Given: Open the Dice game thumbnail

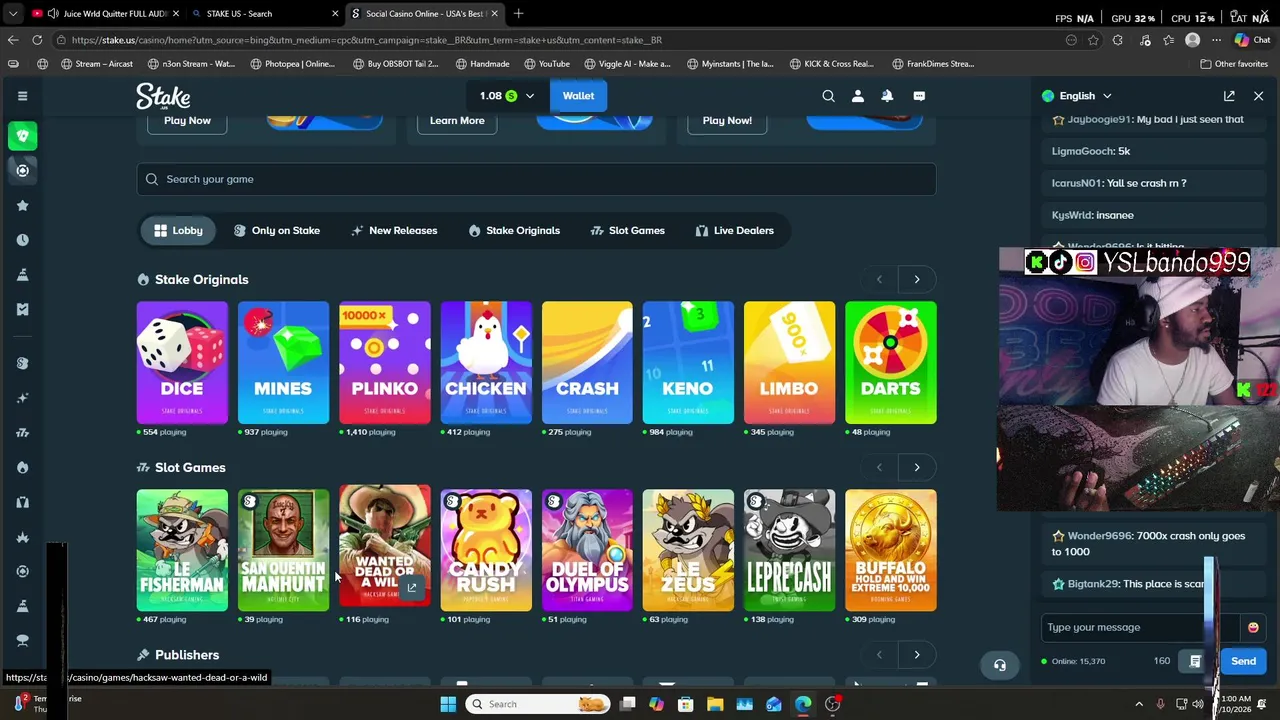Looking at the screenshot, I should pos(182,363).
